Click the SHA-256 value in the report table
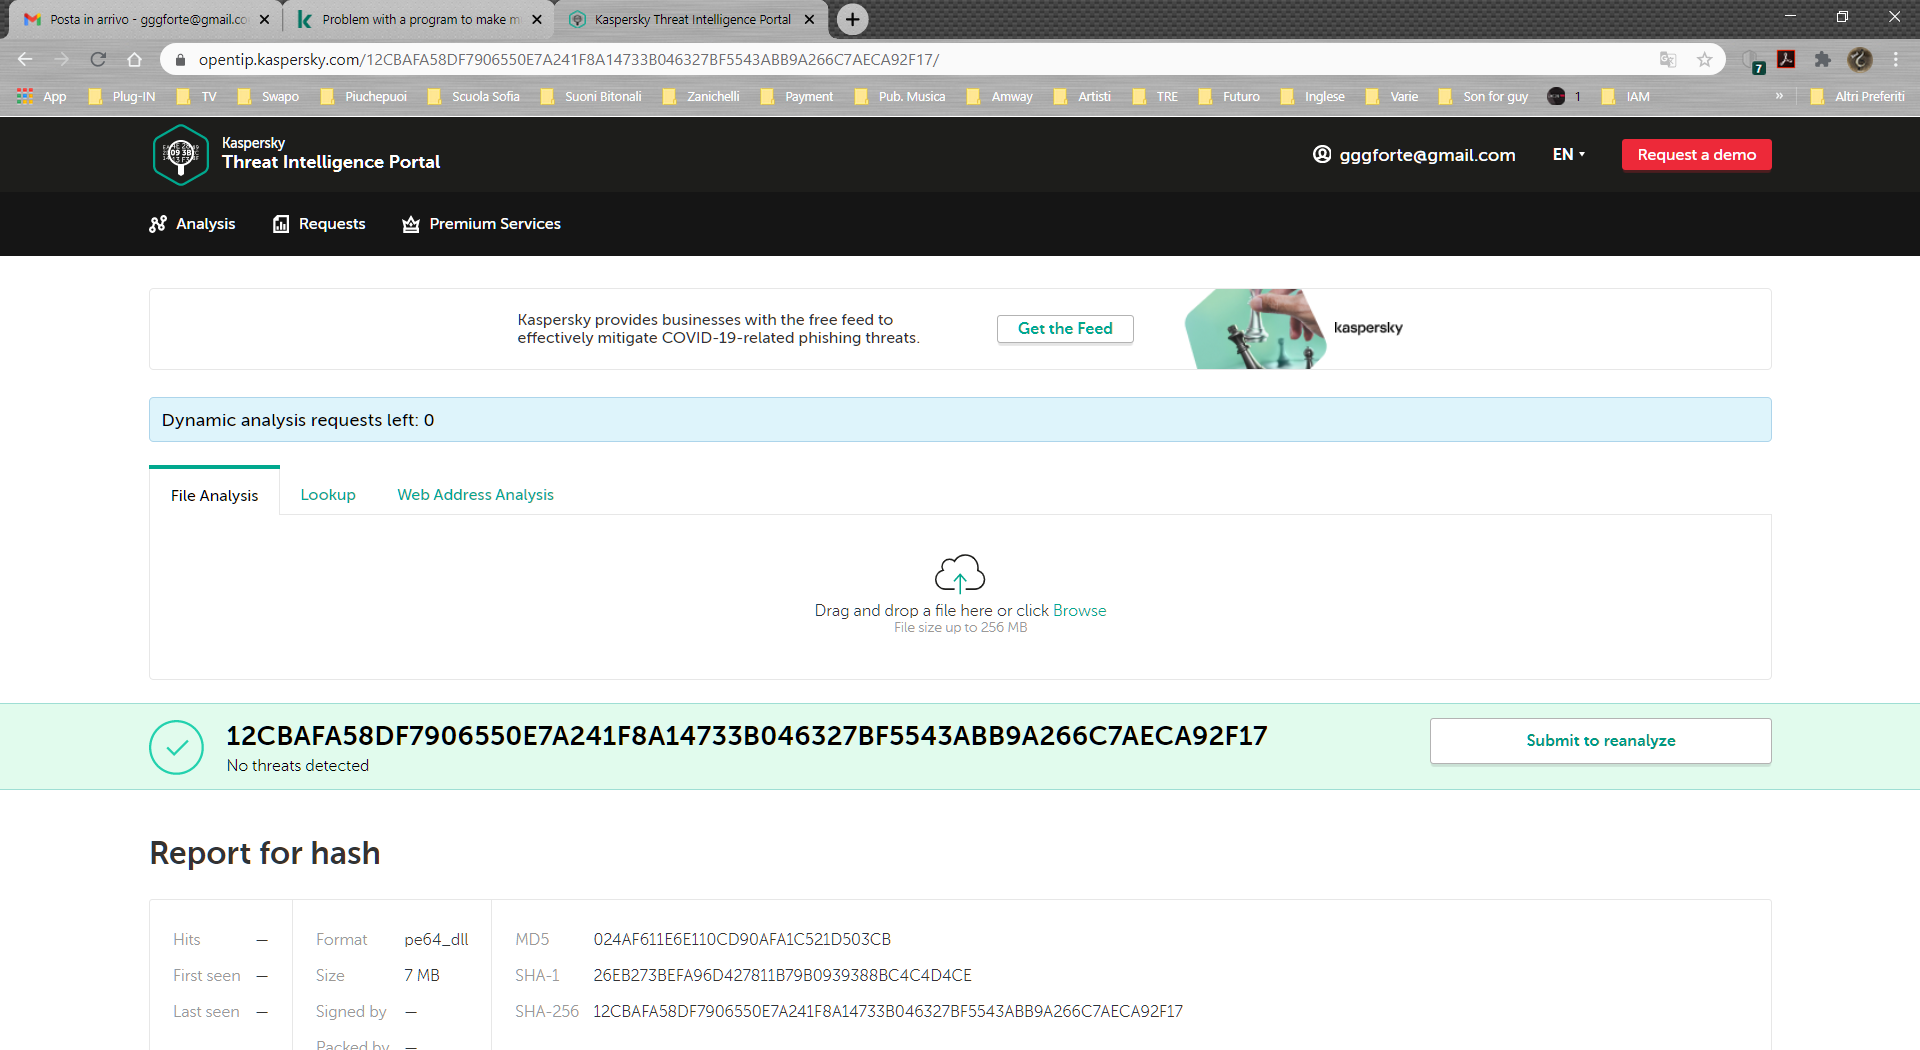 pos(887,1012)
